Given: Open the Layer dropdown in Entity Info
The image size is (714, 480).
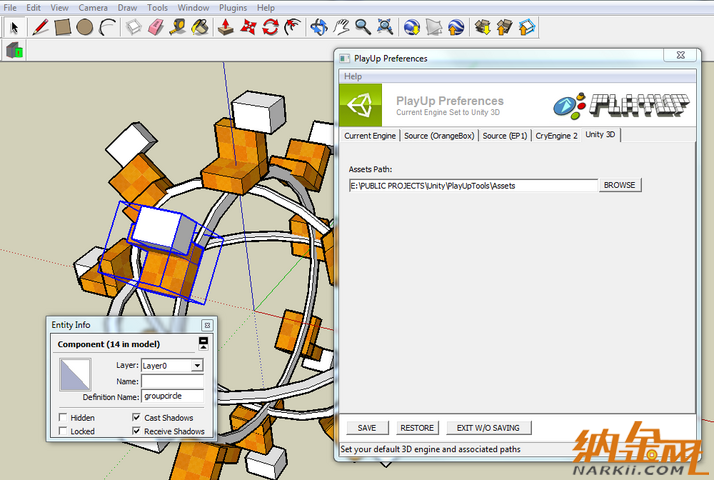Looking at the screenshot, I should (x=197, y=365).
